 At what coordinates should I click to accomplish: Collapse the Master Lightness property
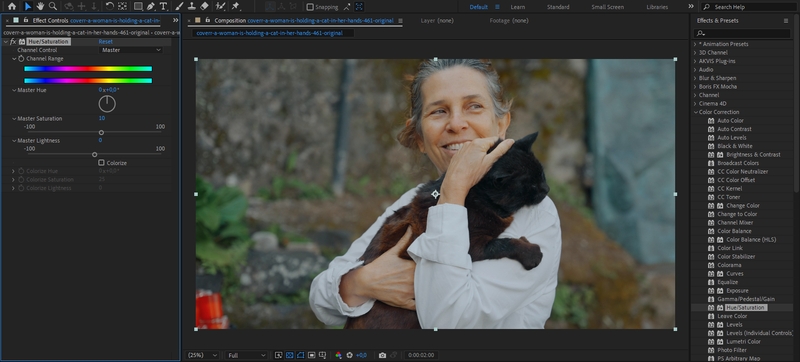pyautogui.click(x=14, y=140)
